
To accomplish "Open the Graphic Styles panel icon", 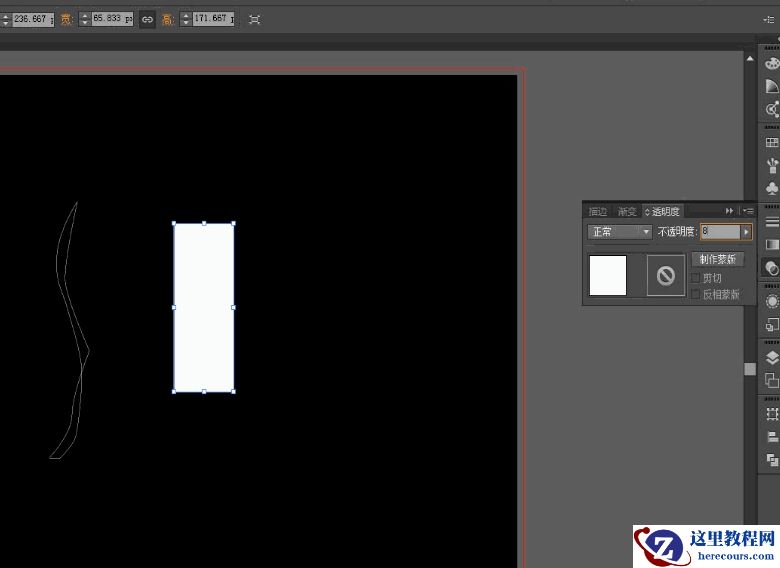I will click(772, 324).
